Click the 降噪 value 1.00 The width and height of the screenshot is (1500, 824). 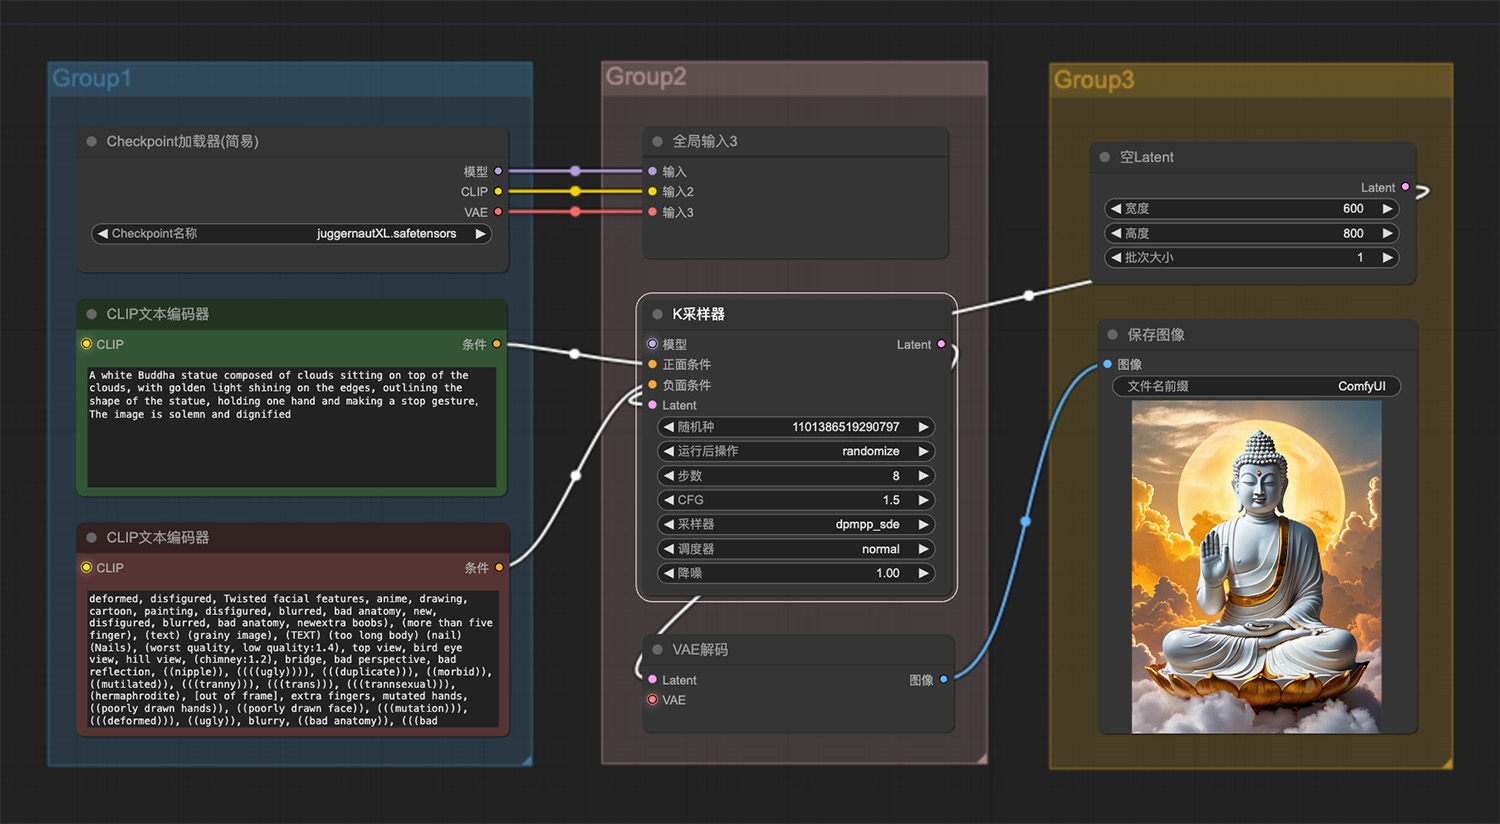click(x=888, y=573)
